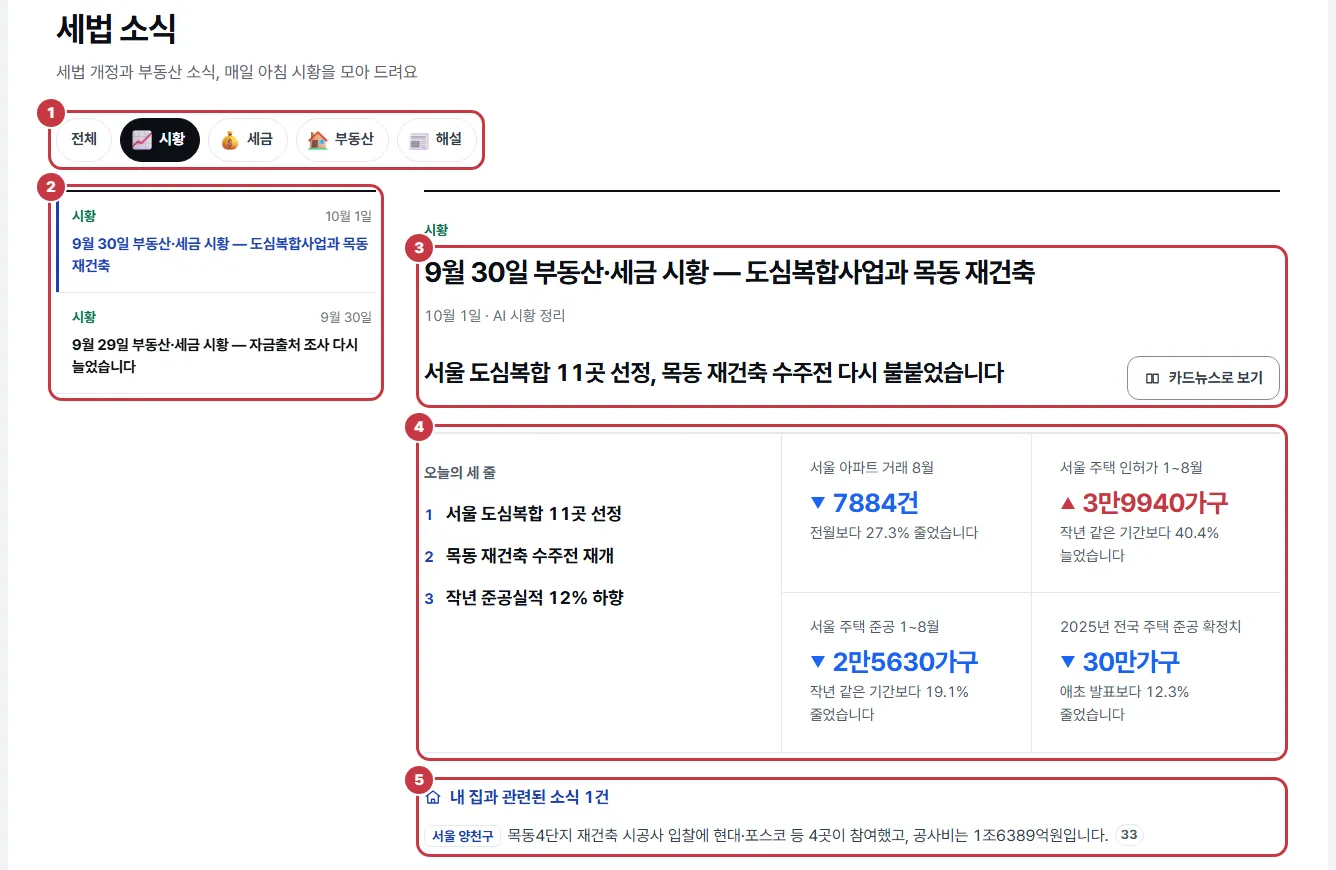Click the 30만가구 stat value
This screenshot has width=1336, height=870.
click(x=1120, y=662)
